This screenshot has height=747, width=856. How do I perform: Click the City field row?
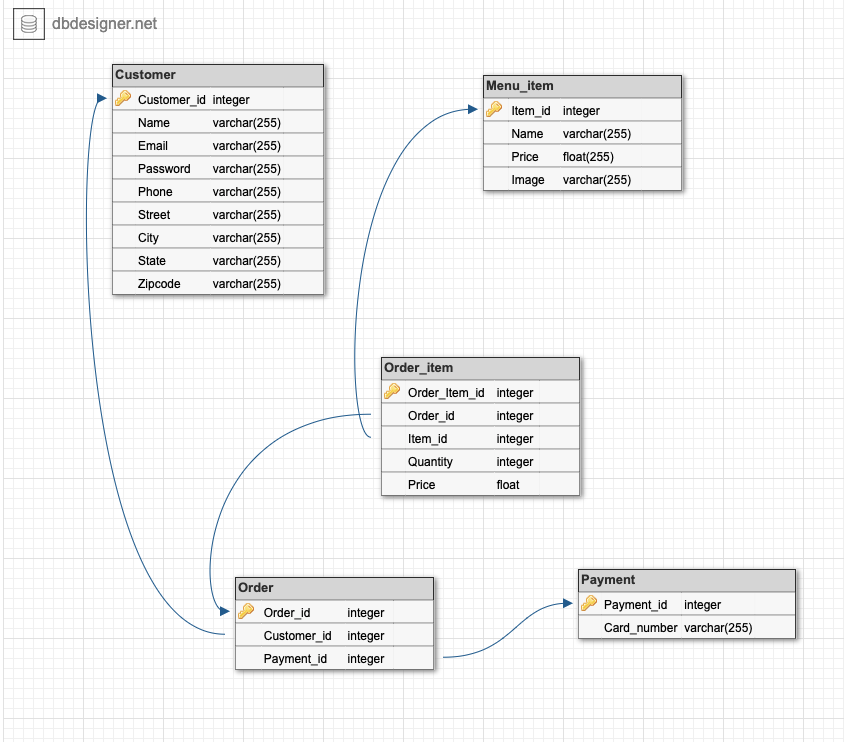[218, 238]
